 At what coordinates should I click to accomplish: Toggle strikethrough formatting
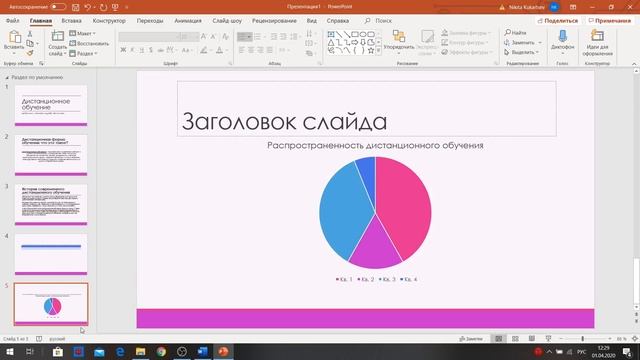160,50
